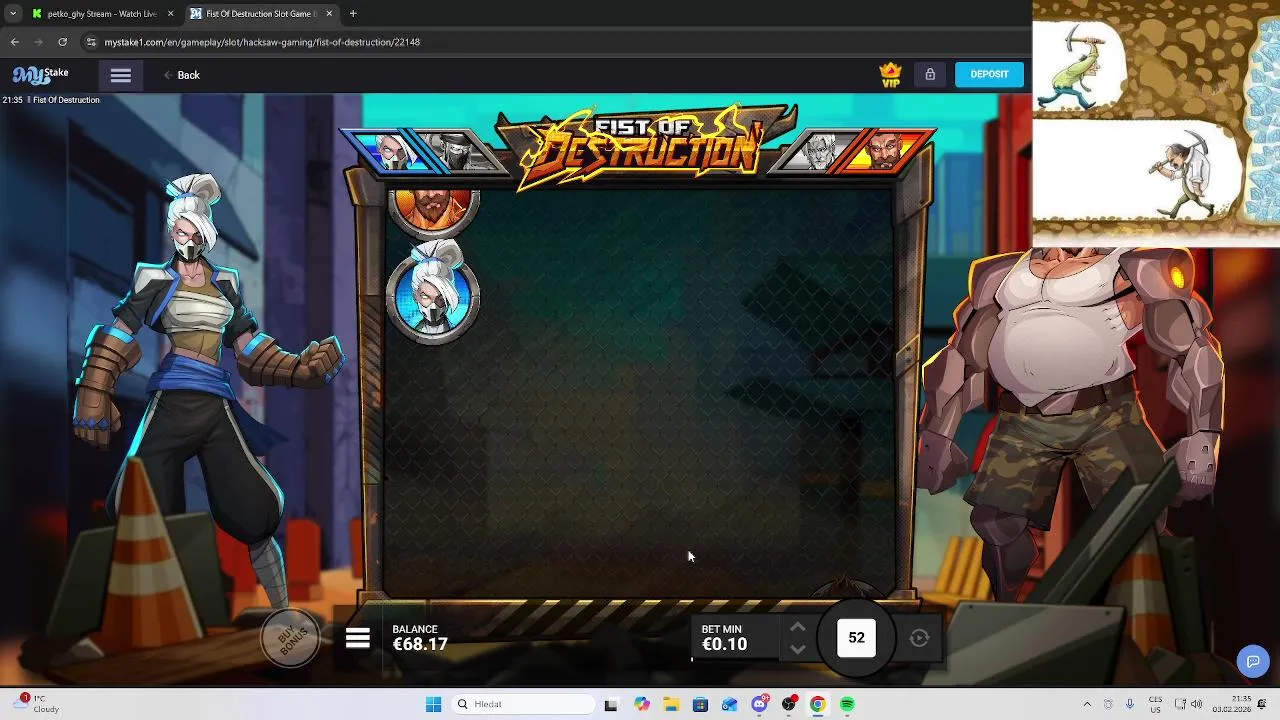Screen dimensions: 1280x720
Task: Click the Hledat taskbar search box
Action: point(521,704)
